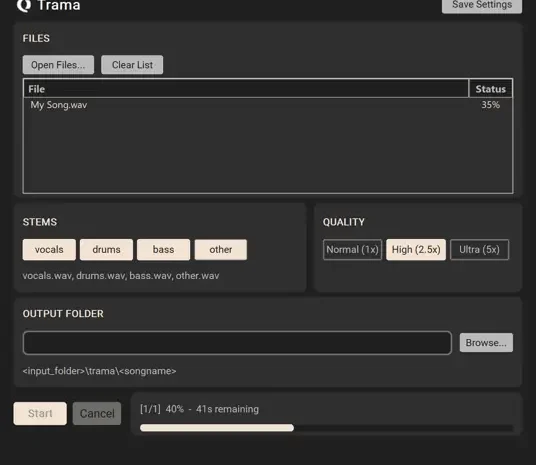
Task: Cancel the current separation job
Action: point(97,413)
